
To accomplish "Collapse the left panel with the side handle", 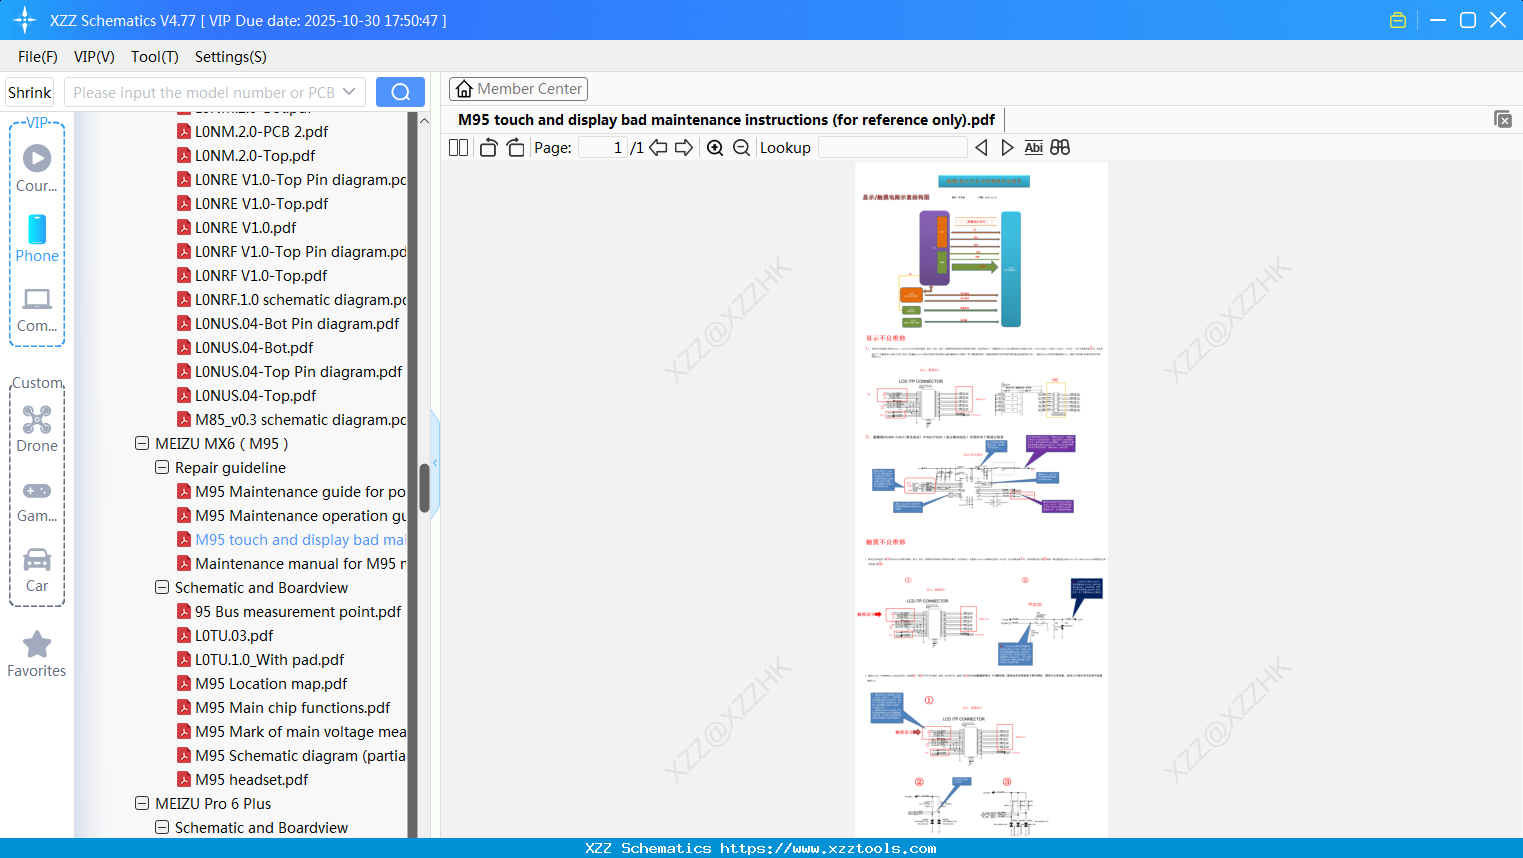I will coord(435,462).
